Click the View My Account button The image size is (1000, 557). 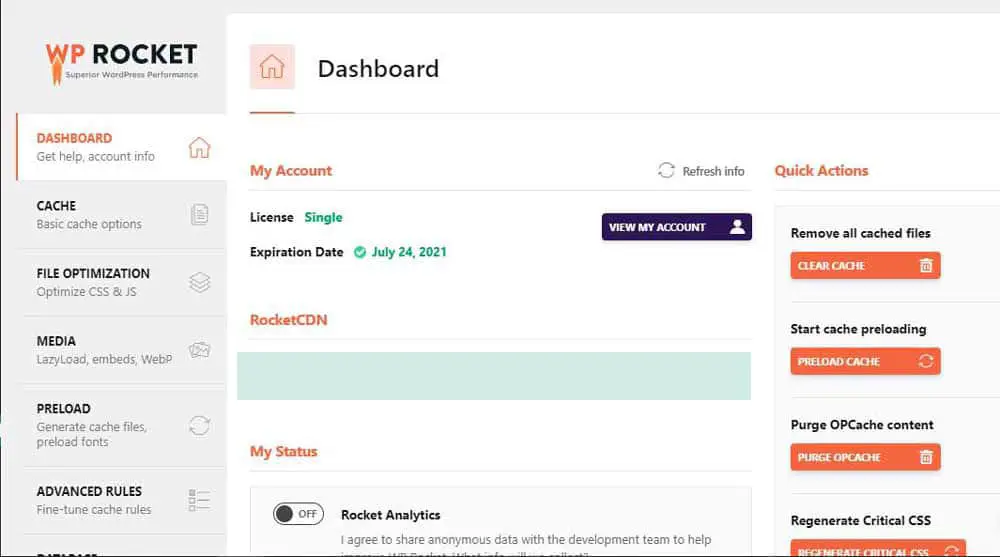click(677, 227)
